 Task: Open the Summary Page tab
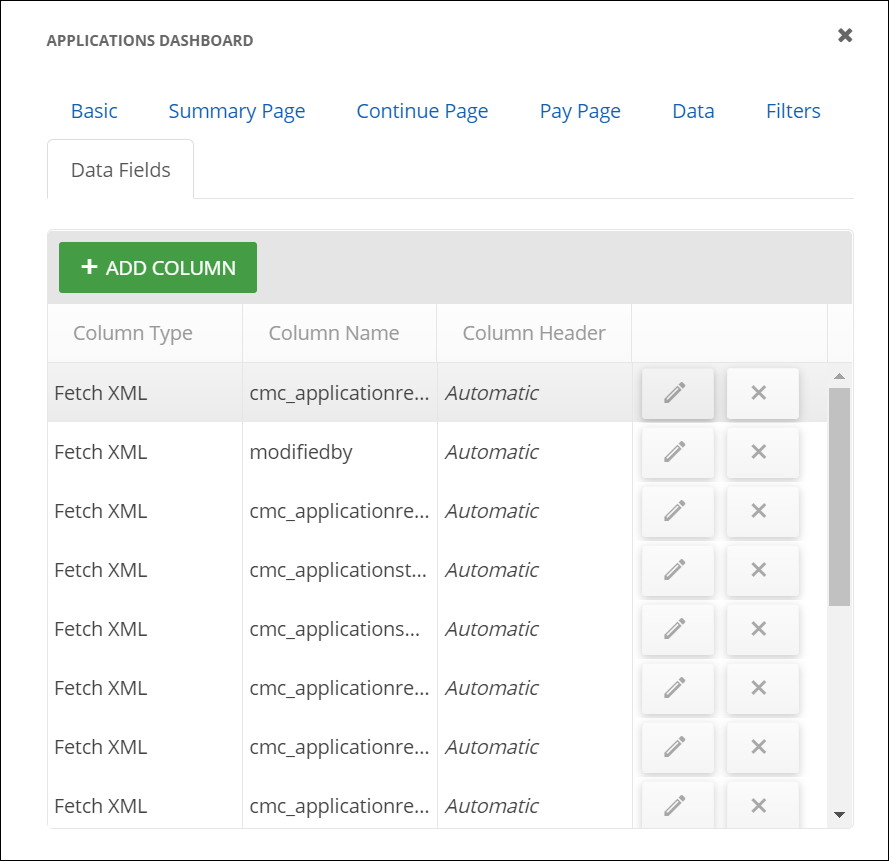237,111
